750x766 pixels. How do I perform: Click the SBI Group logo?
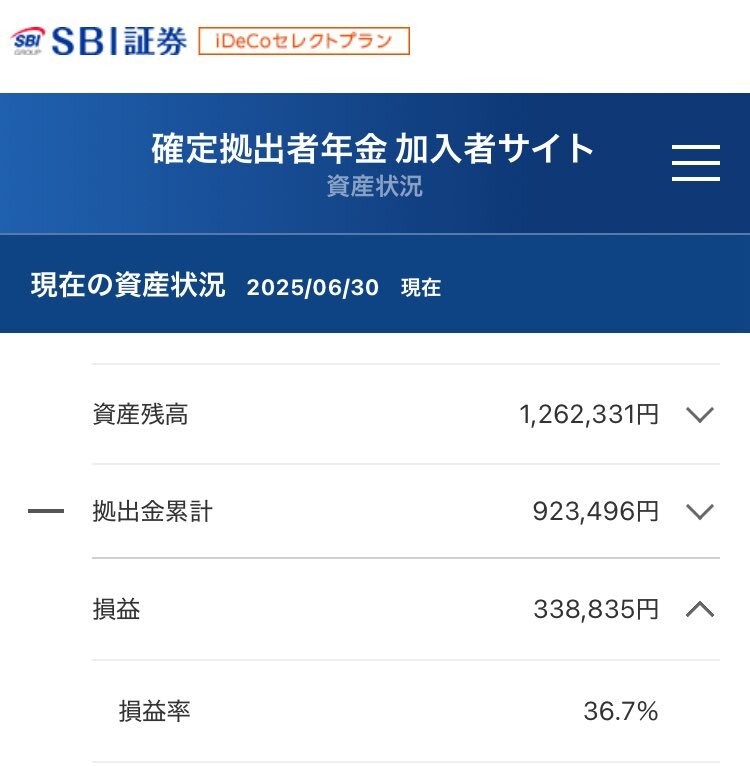[28, 41]
